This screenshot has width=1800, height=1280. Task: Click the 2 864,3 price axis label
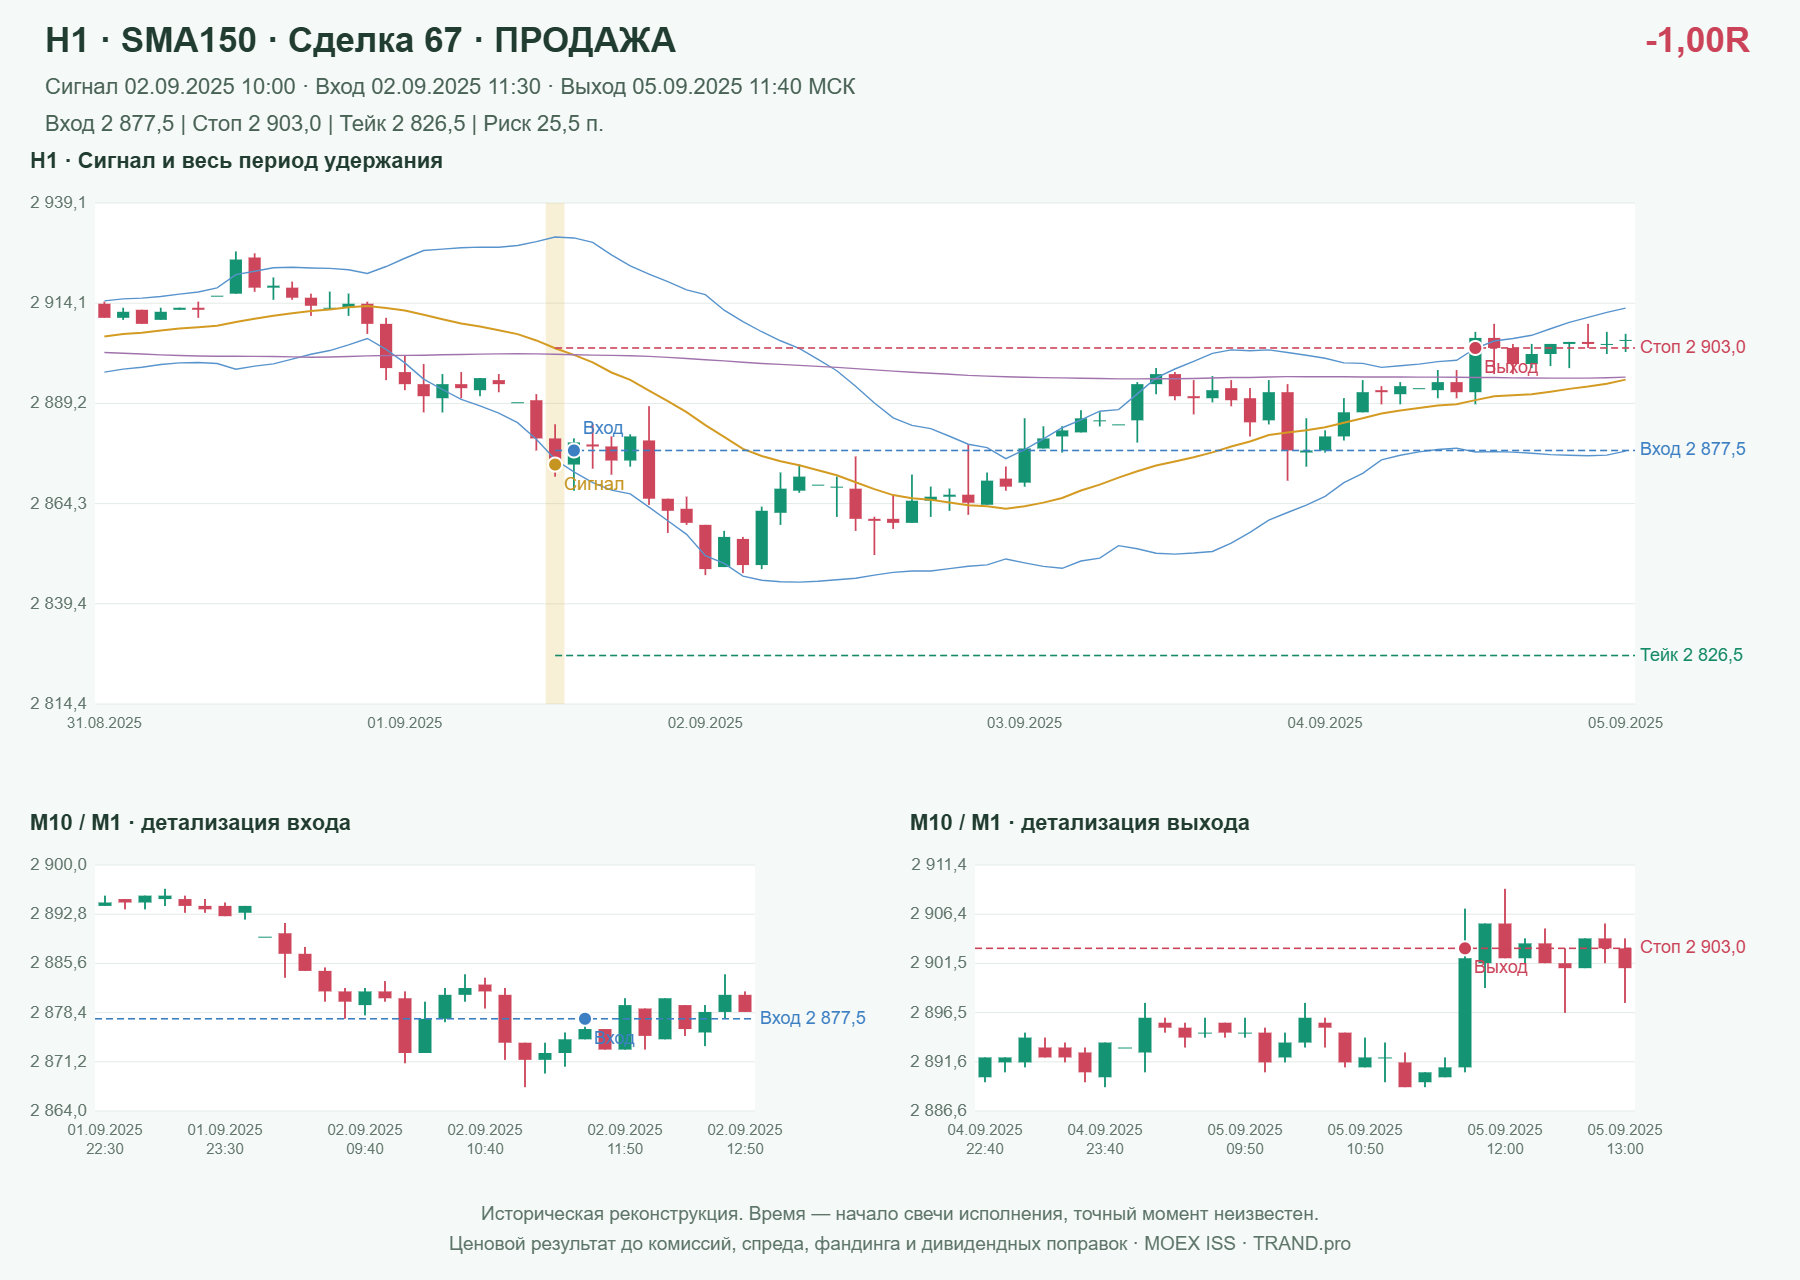(58, 504)
